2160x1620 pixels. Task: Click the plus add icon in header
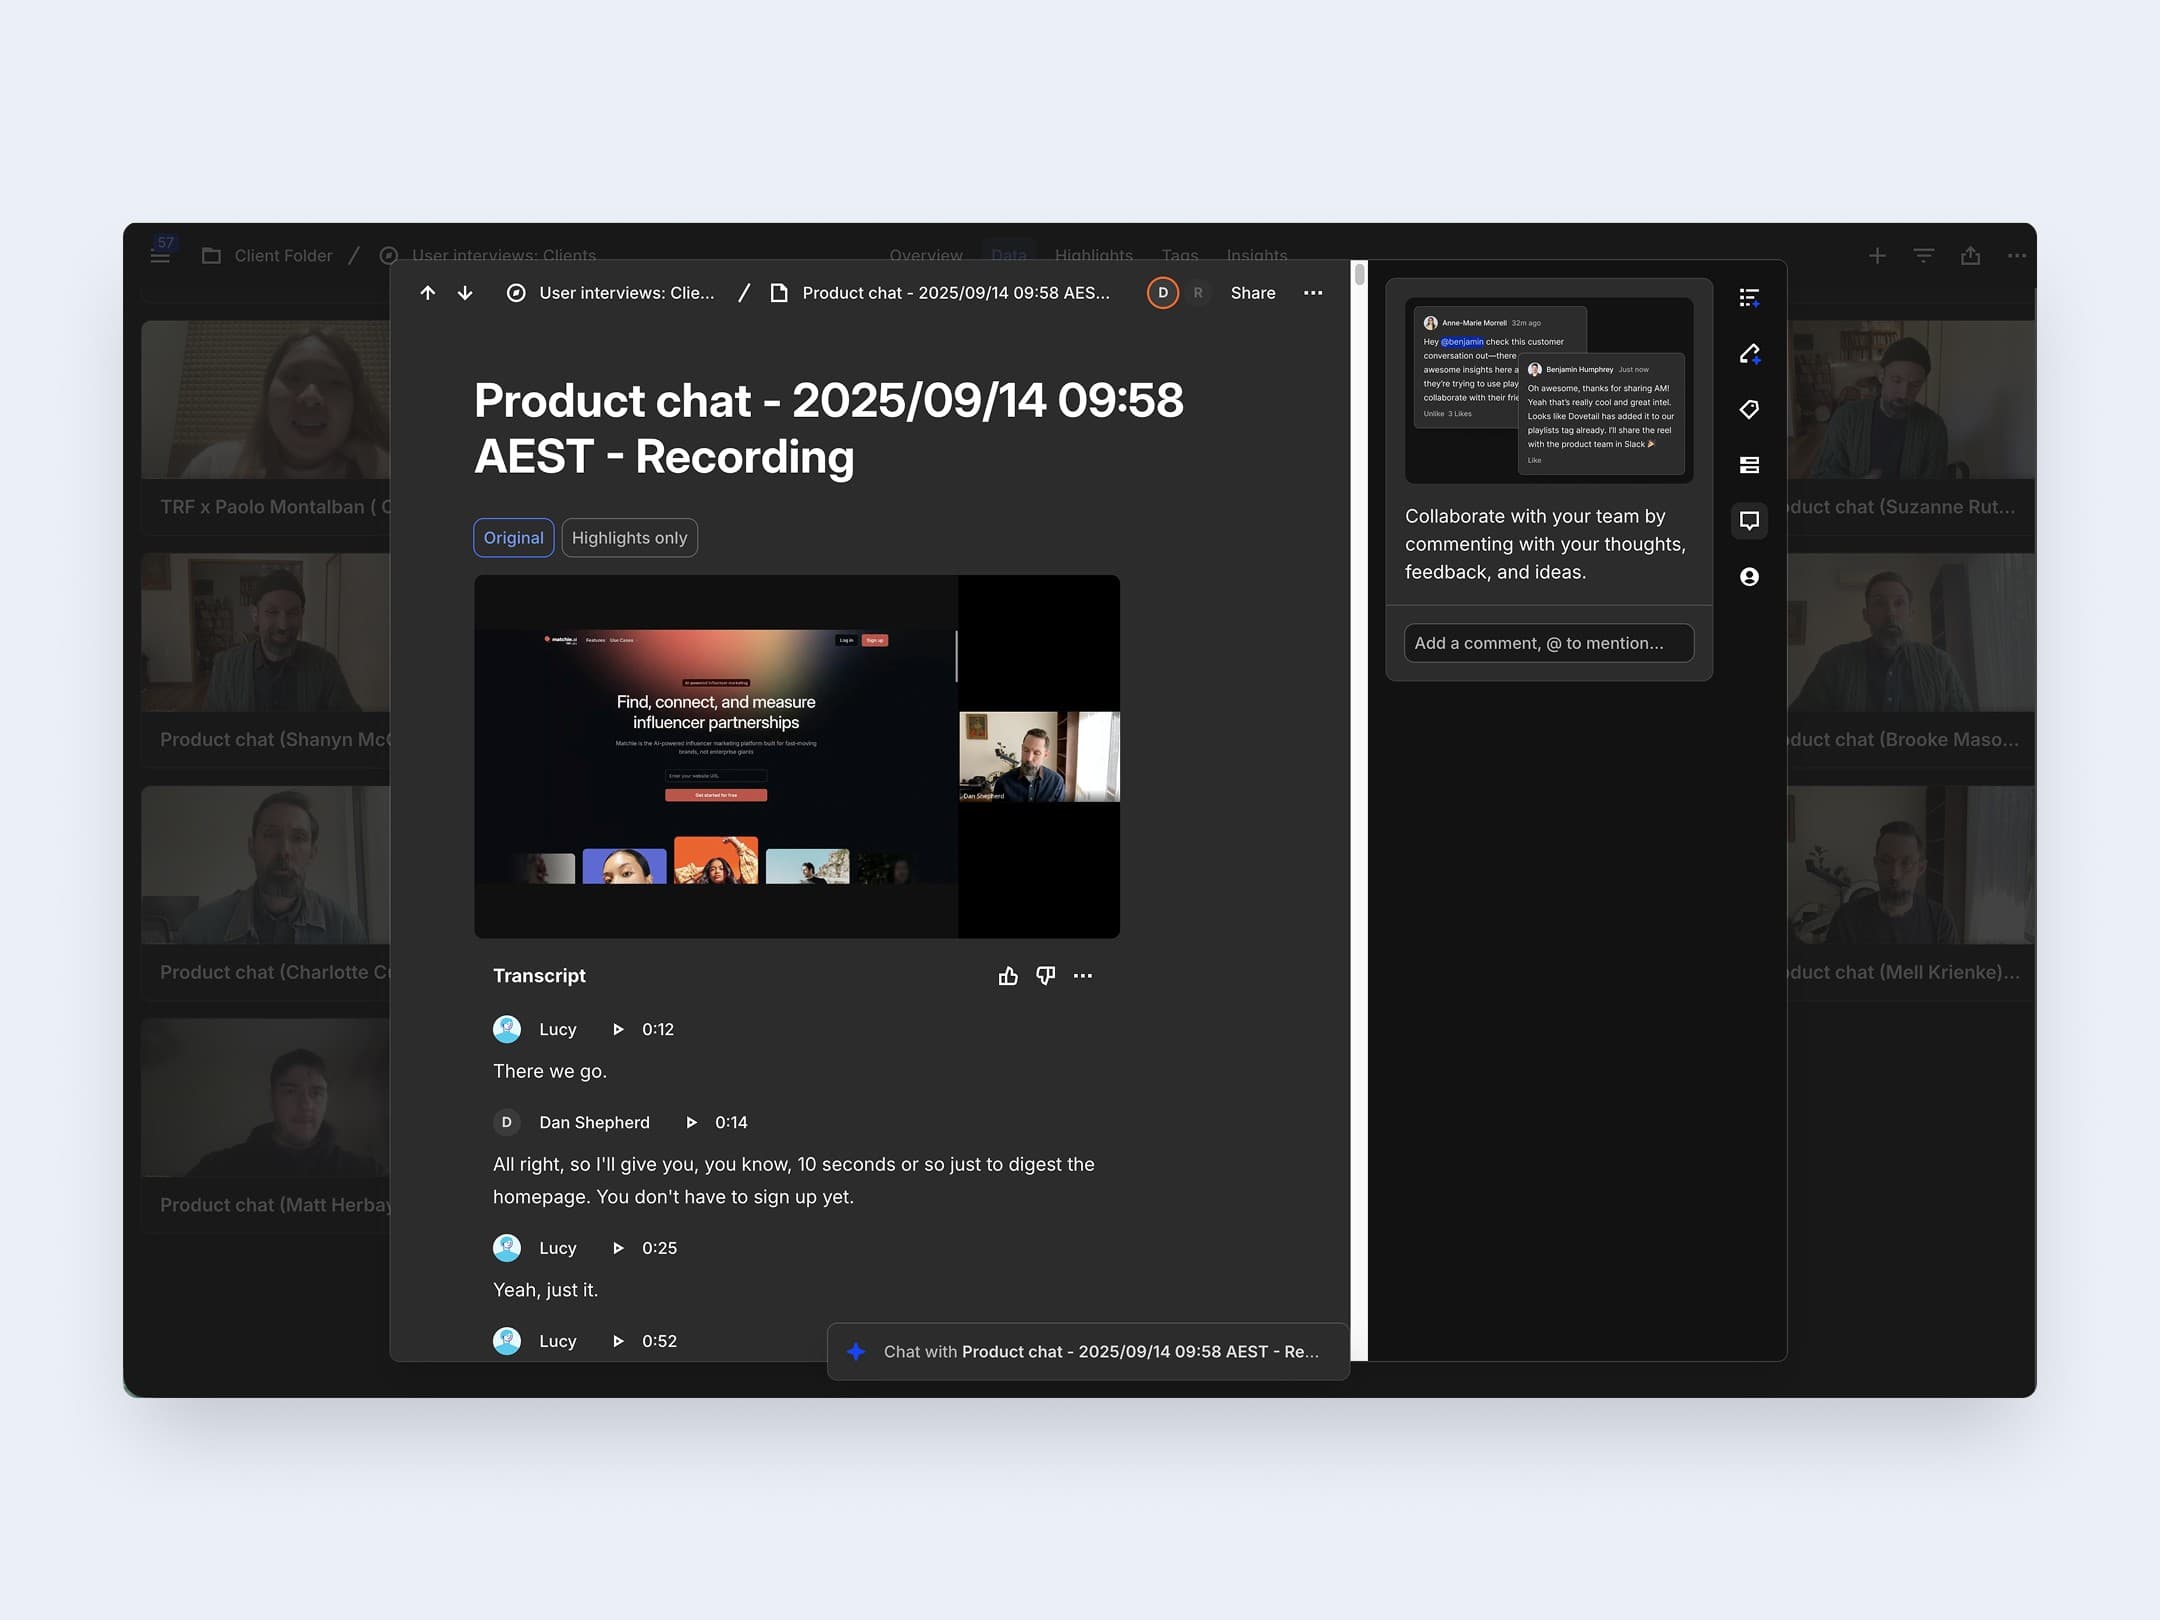tap(1877, 256)
